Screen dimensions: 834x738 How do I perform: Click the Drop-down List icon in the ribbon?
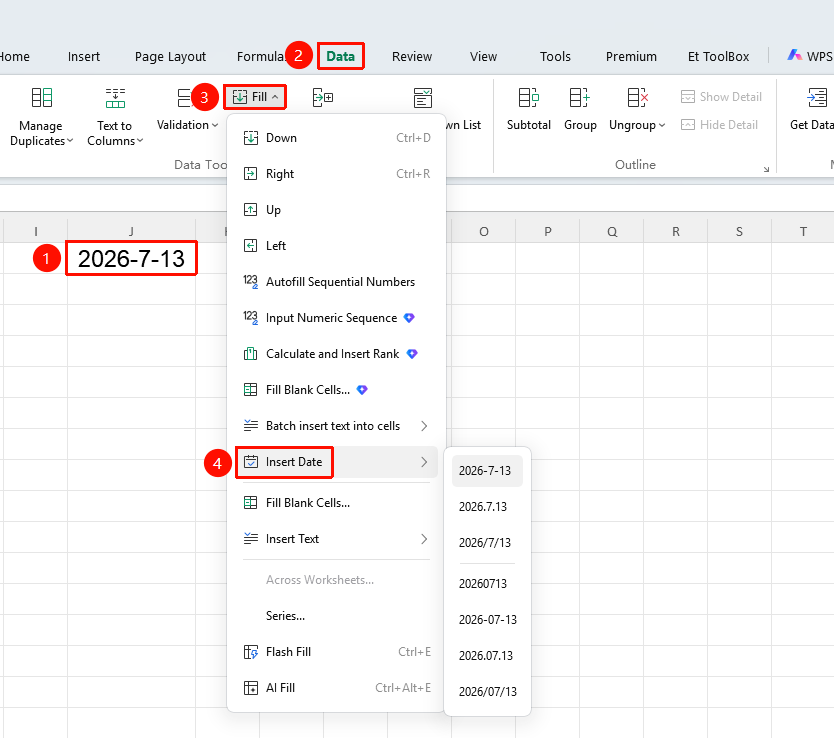point(423,98)
